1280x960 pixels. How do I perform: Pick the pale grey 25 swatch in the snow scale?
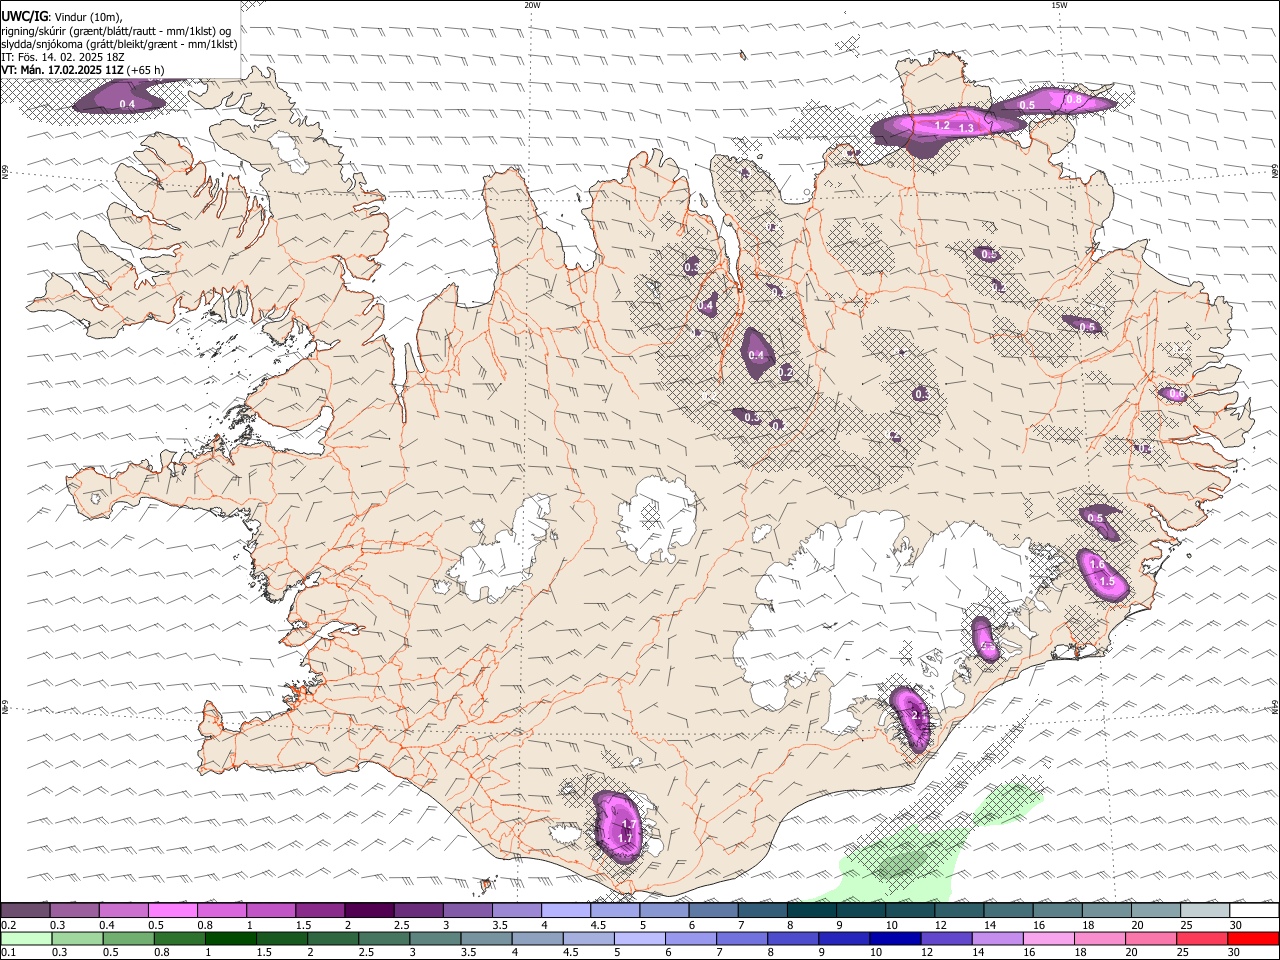click(x=1205, y=910)
